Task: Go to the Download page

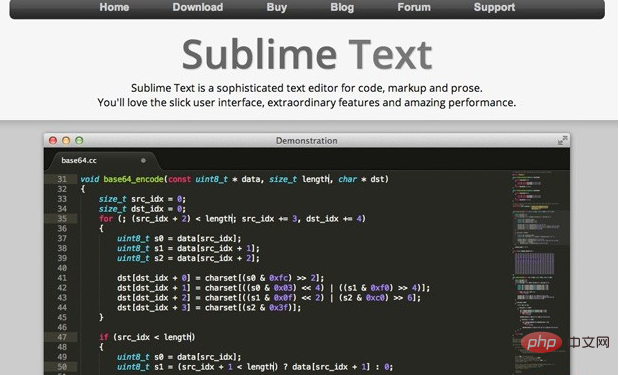Action: [198, 7]
